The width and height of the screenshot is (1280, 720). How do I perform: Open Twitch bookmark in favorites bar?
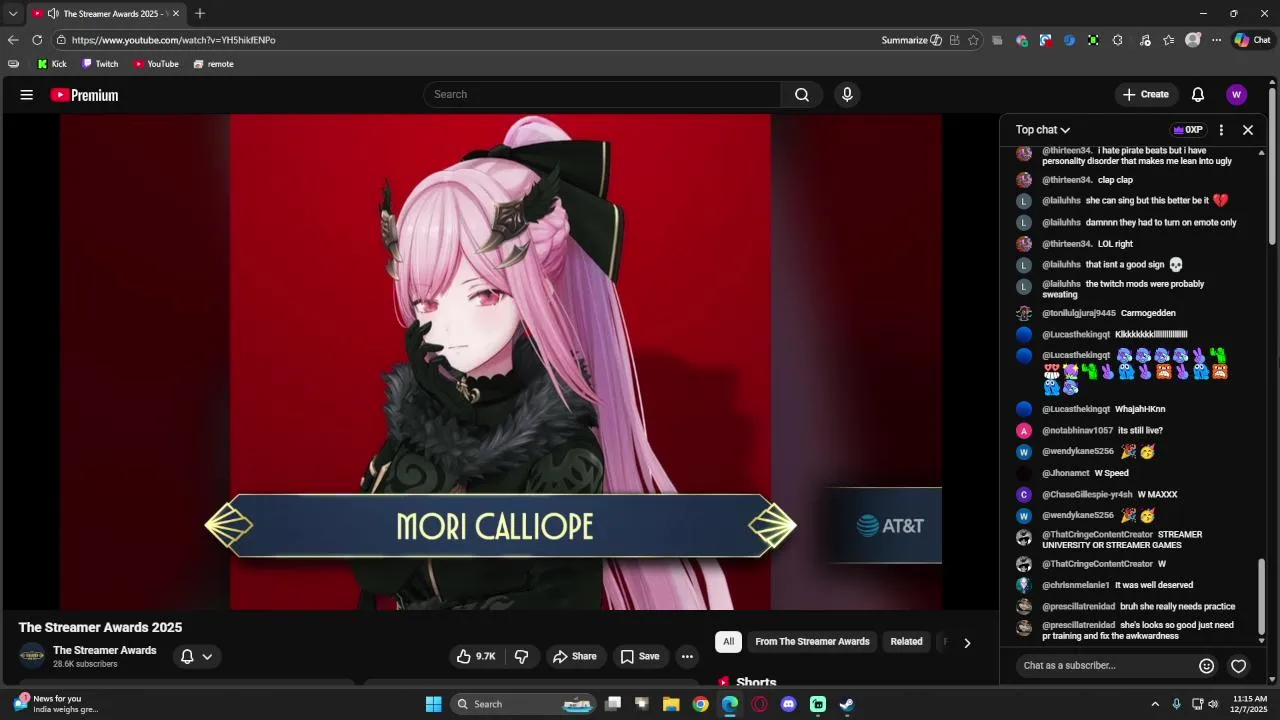tap(100, 64)
